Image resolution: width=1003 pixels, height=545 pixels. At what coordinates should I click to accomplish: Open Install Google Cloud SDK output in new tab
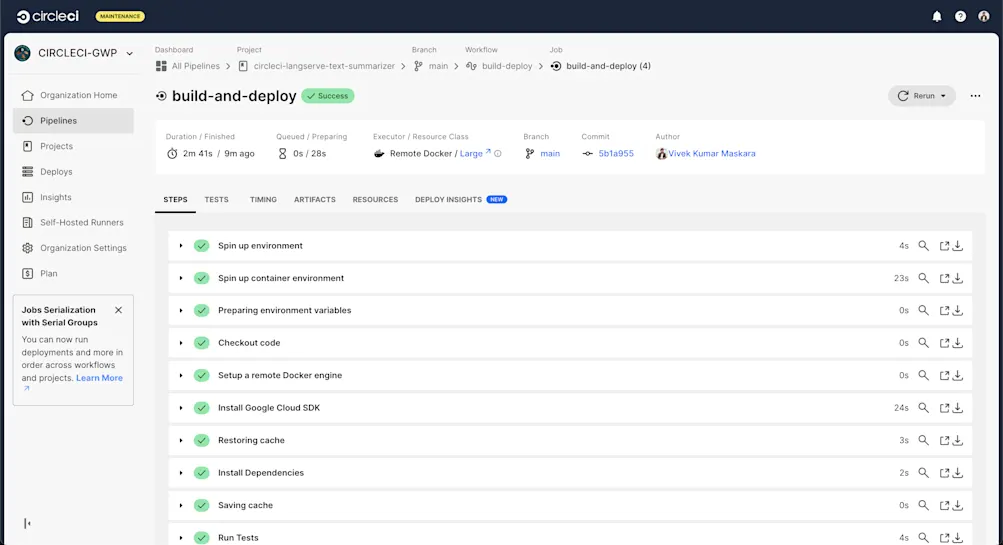(944, 408)
